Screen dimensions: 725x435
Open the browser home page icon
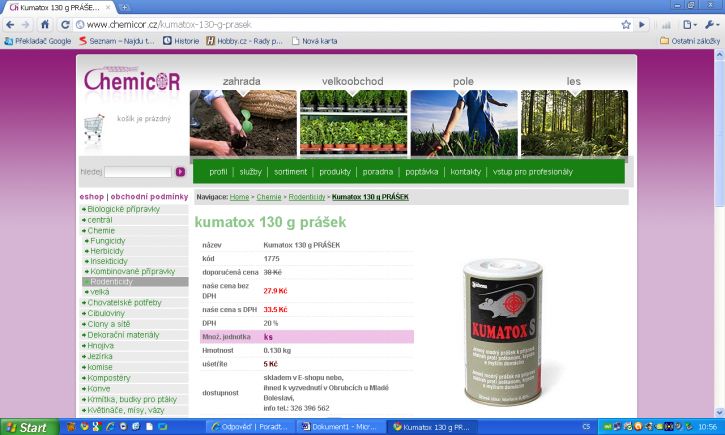coord(45,25)
